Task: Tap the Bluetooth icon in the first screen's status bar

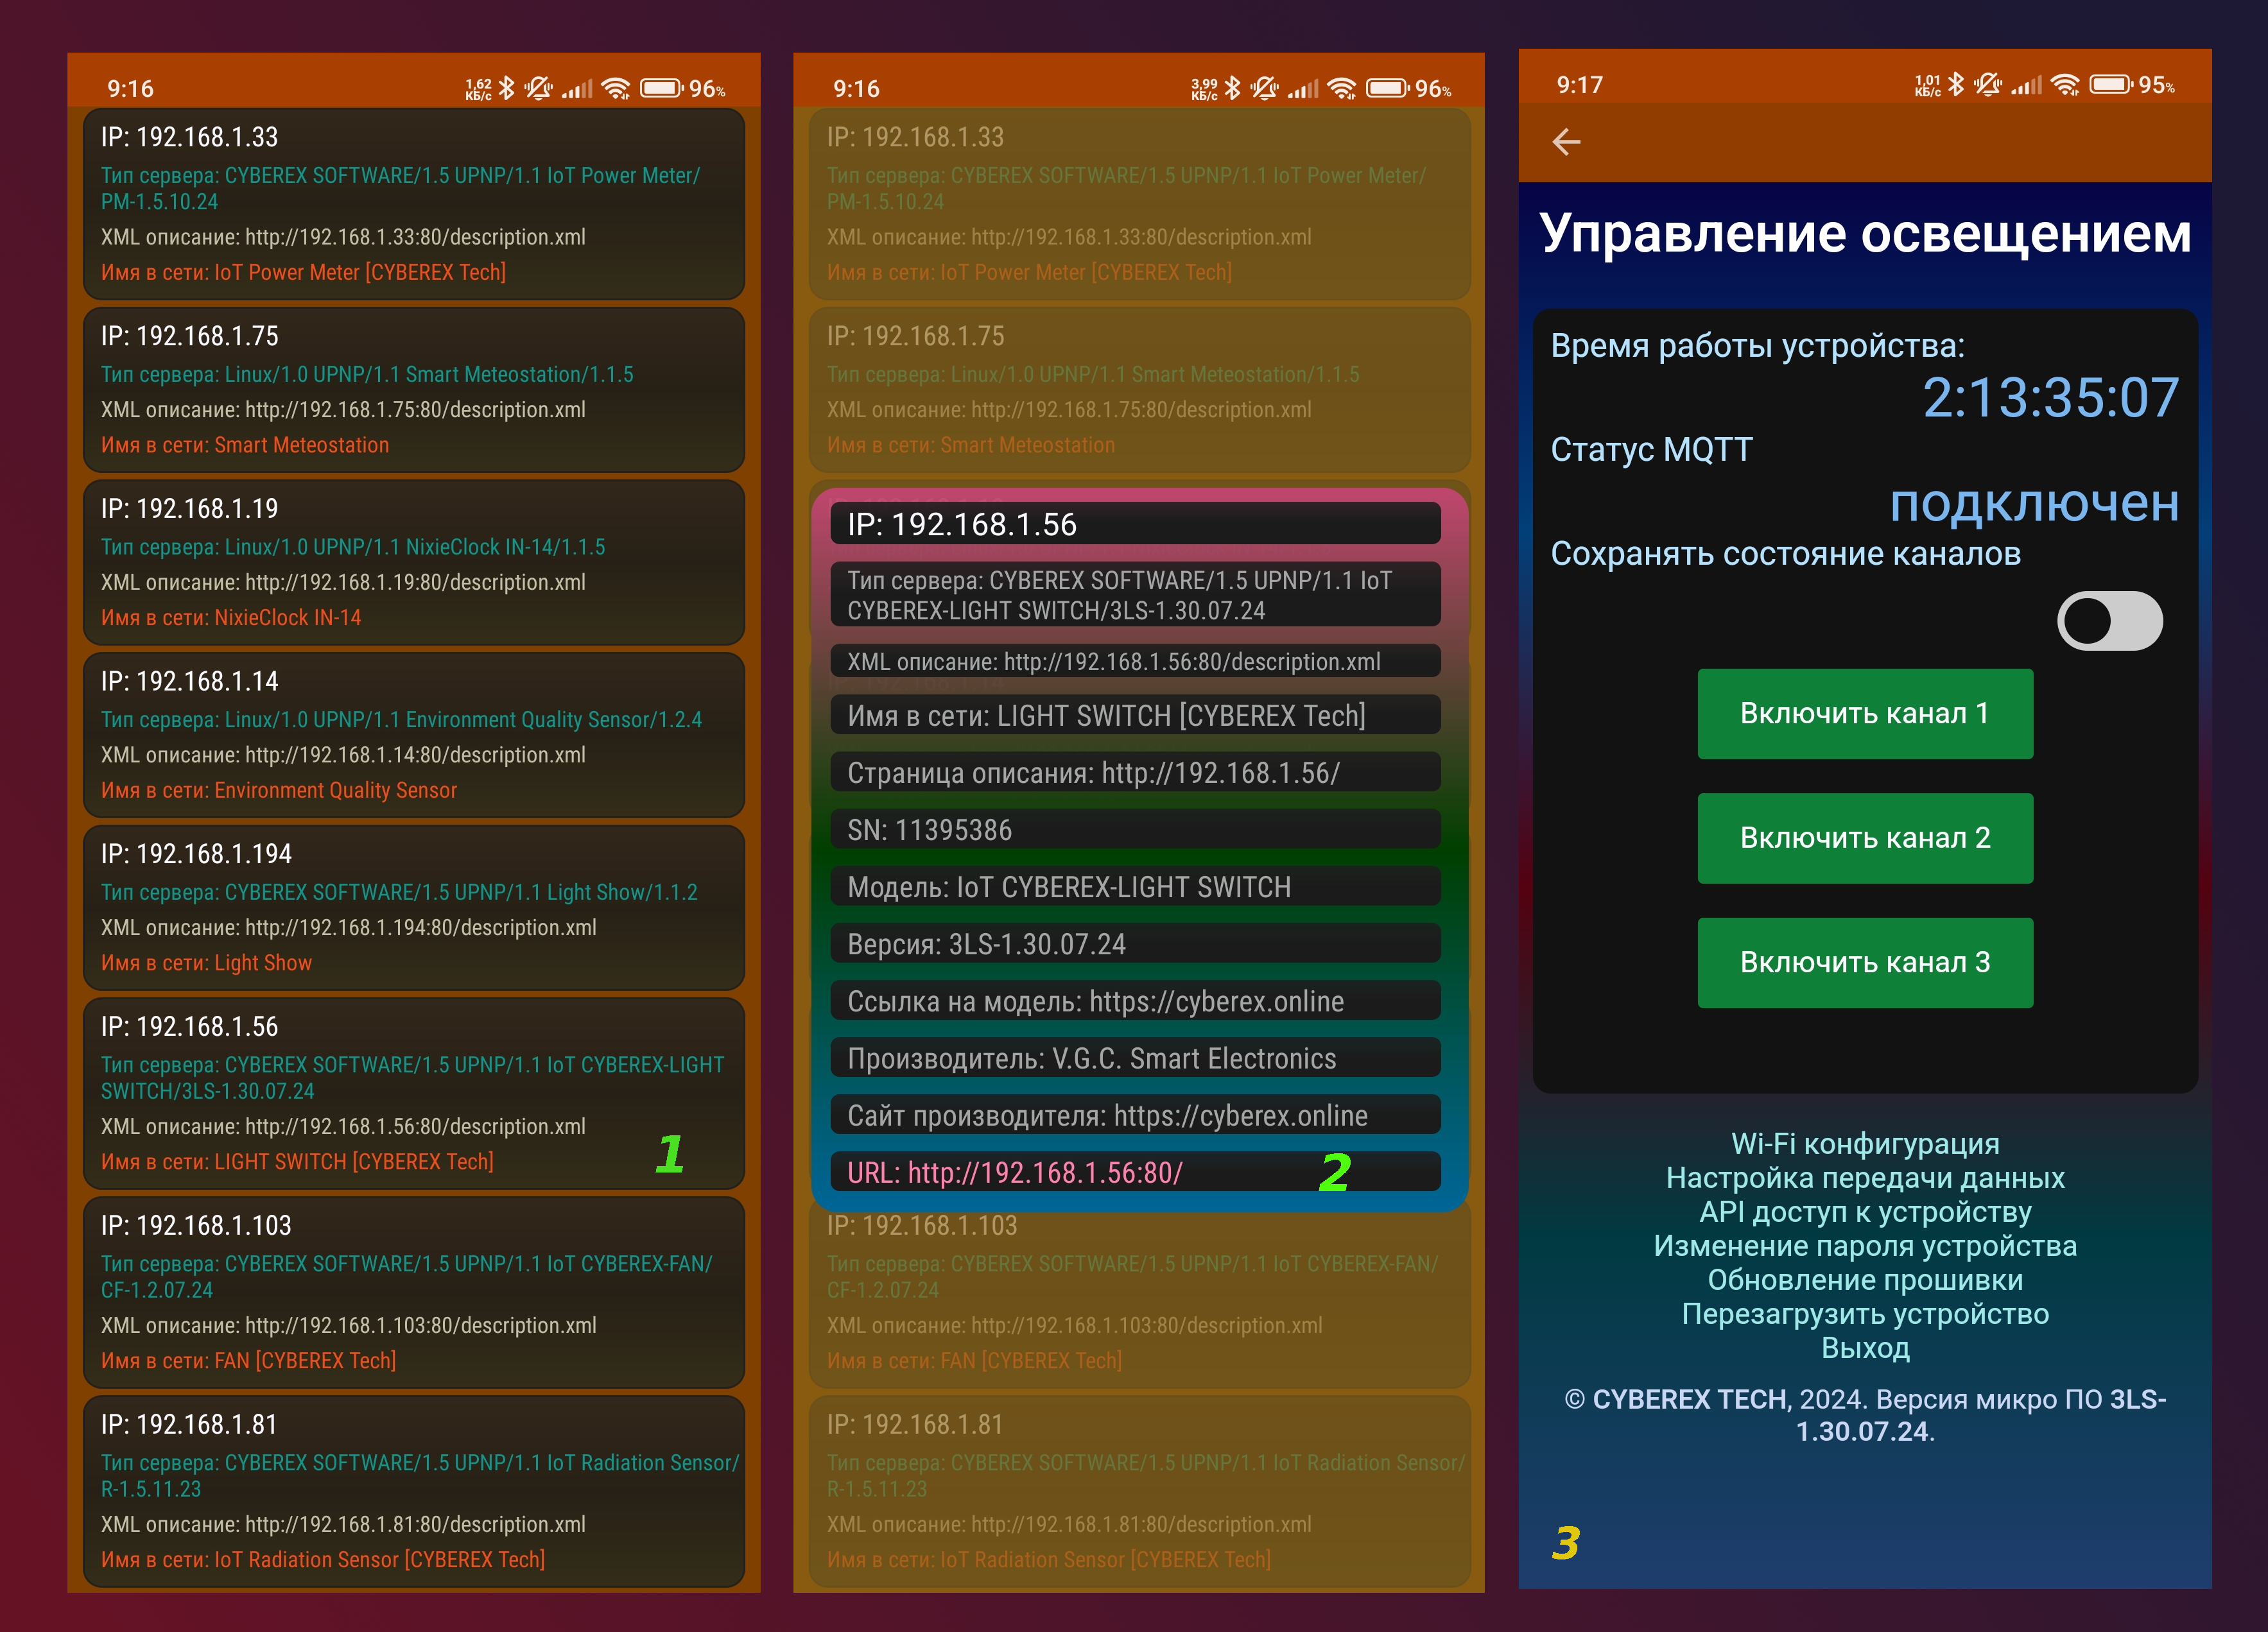Action: click(x=507, y=88)
